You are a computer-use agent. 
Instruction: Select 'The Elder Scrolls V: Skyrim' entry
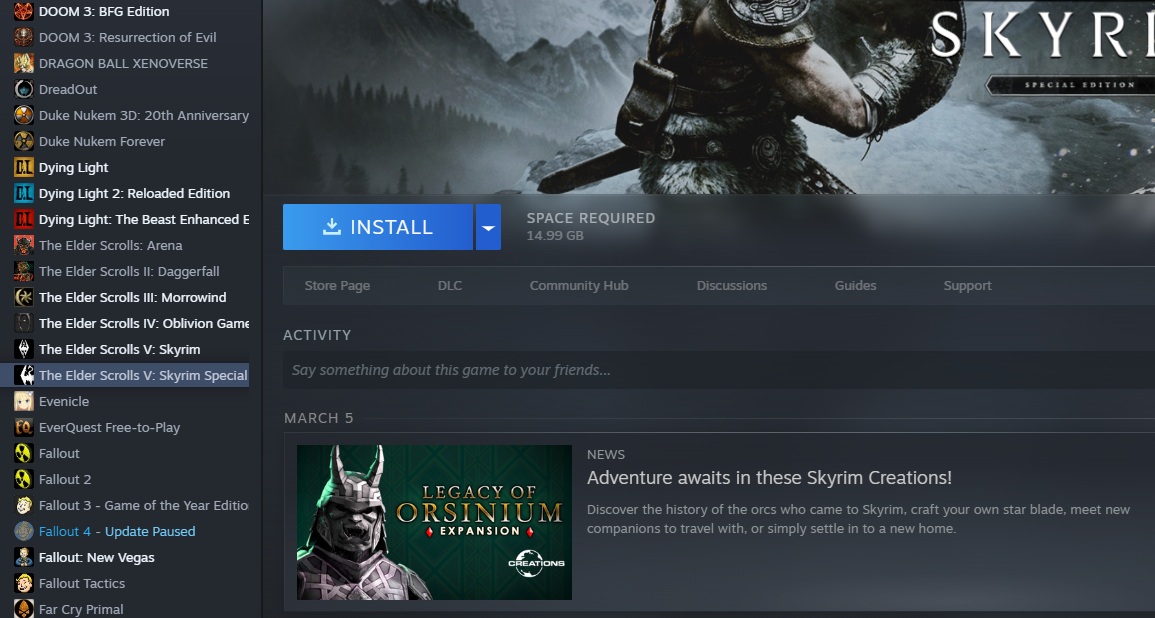pyautogui.click(x=119, y=349)
